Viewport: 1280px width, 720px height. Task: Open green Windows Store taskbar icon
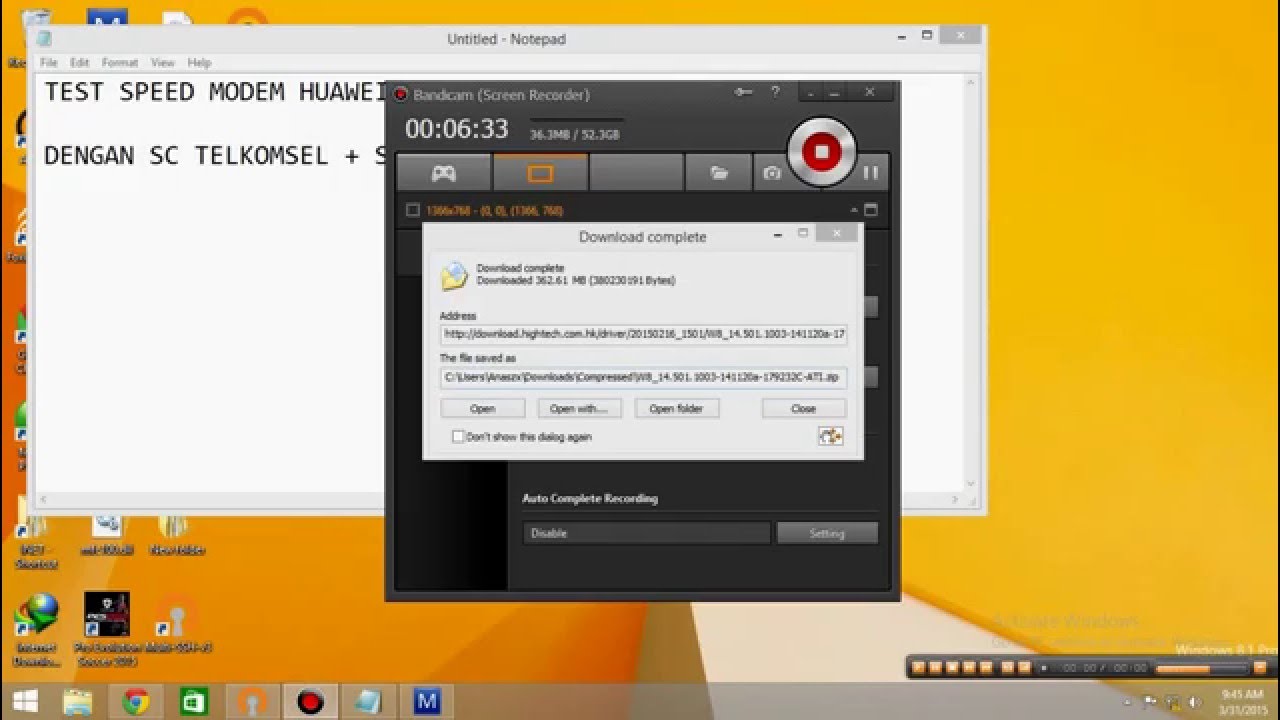pos(193,701)
